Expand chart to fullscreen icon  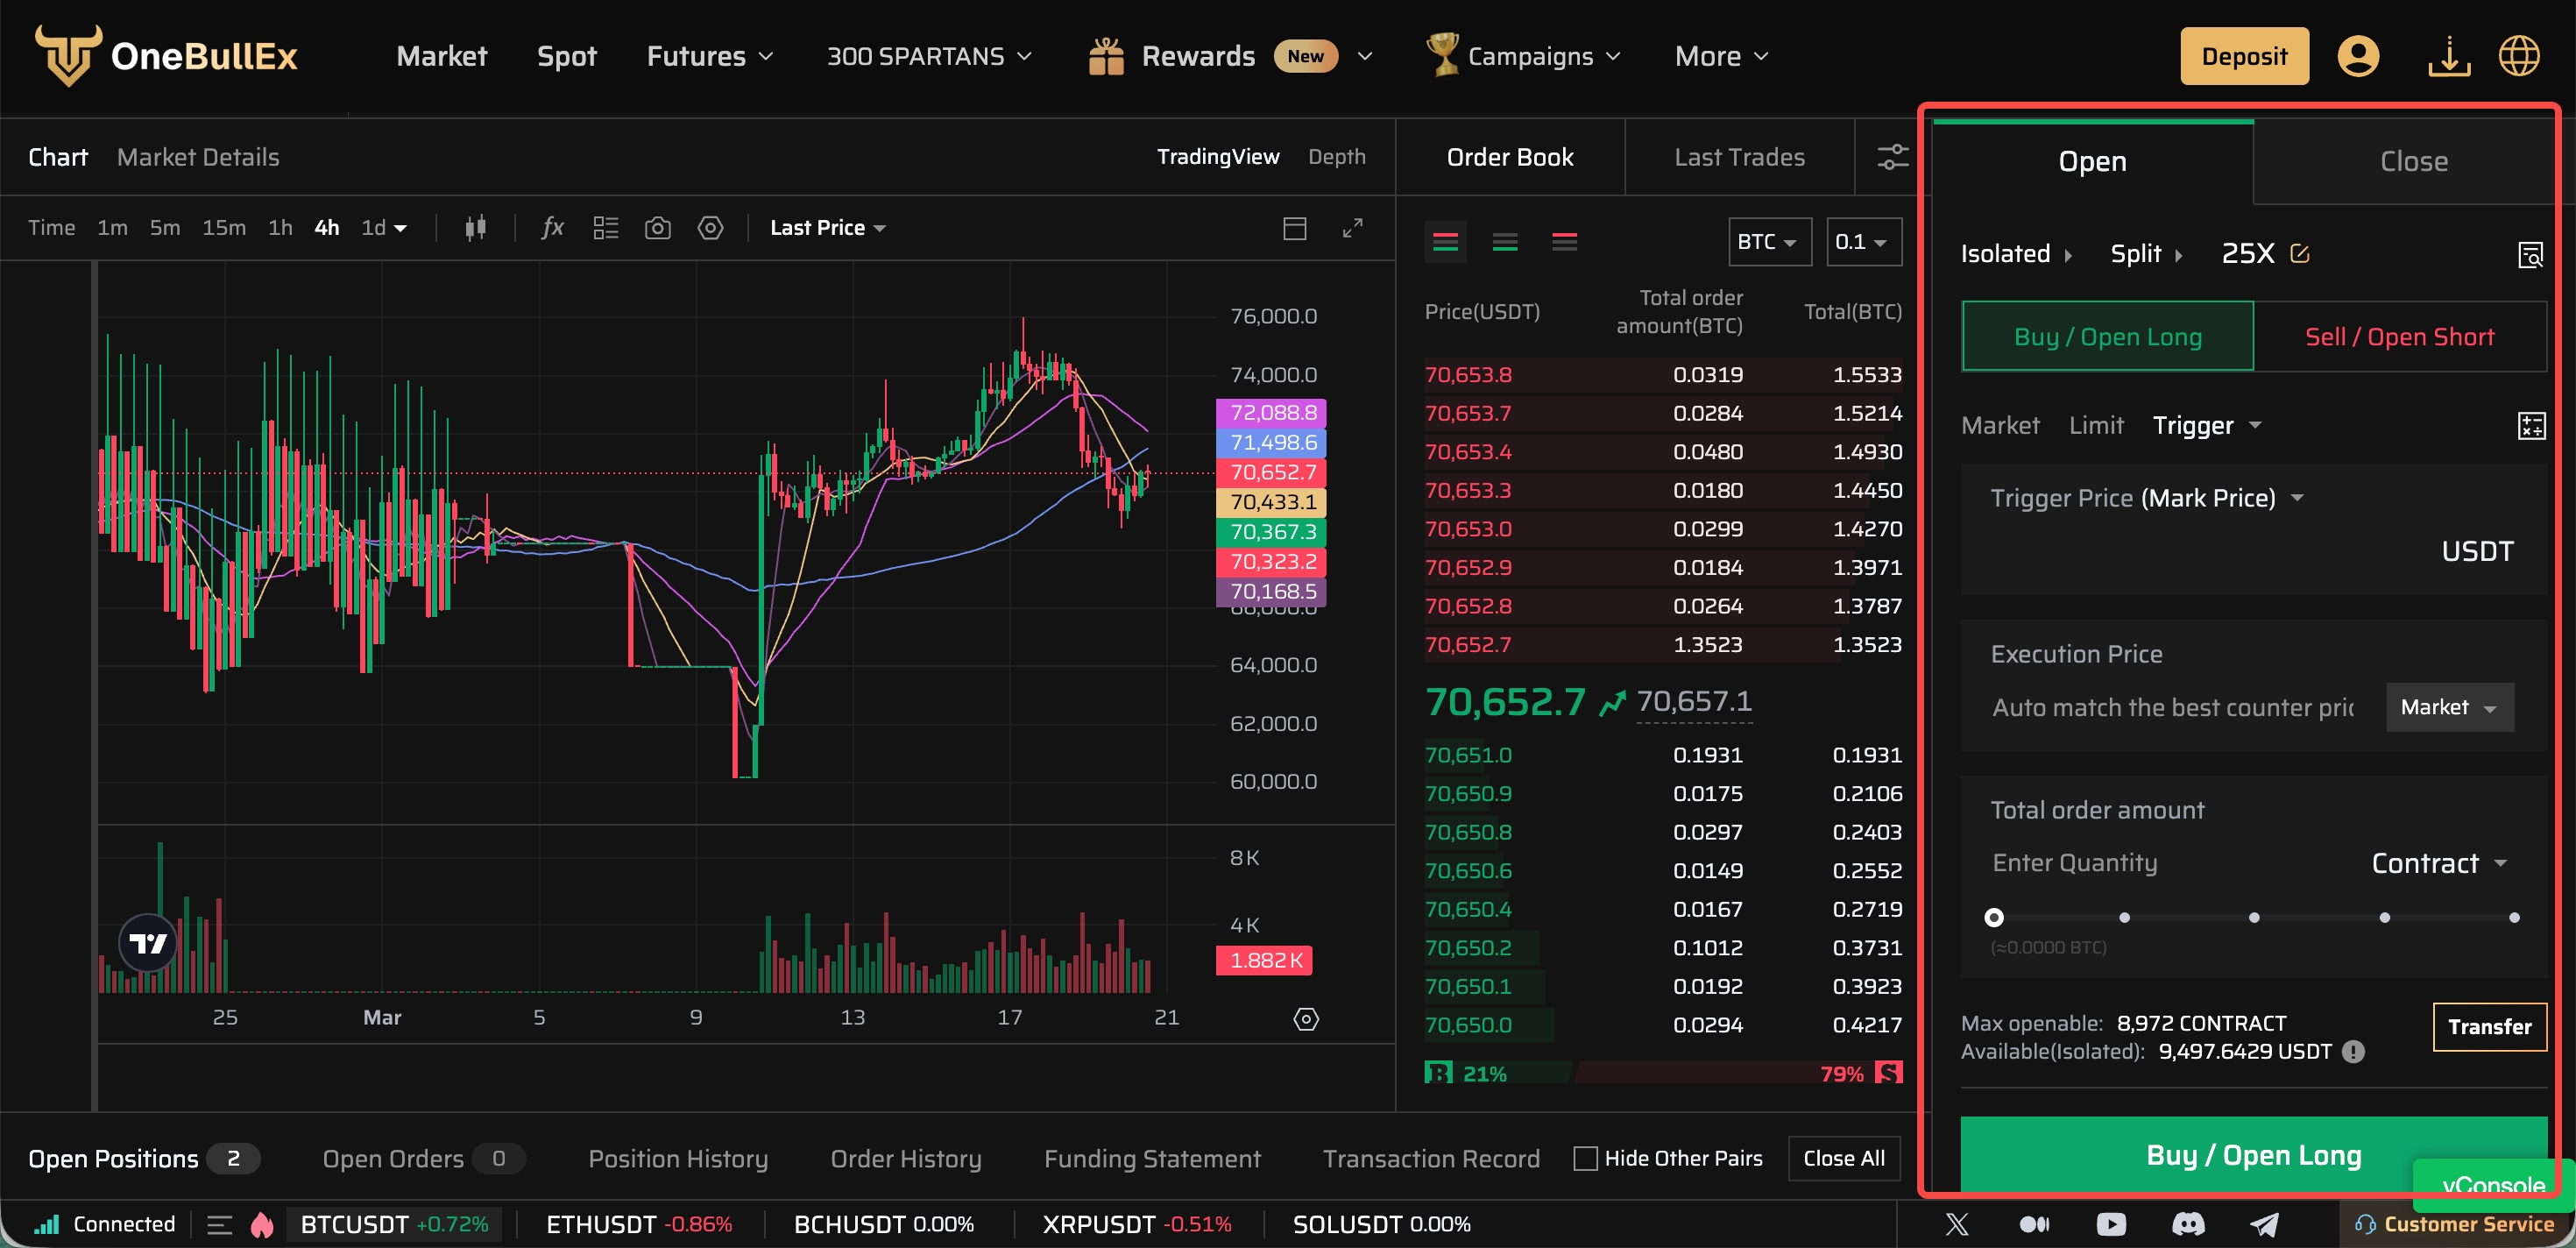[1352, 228]
